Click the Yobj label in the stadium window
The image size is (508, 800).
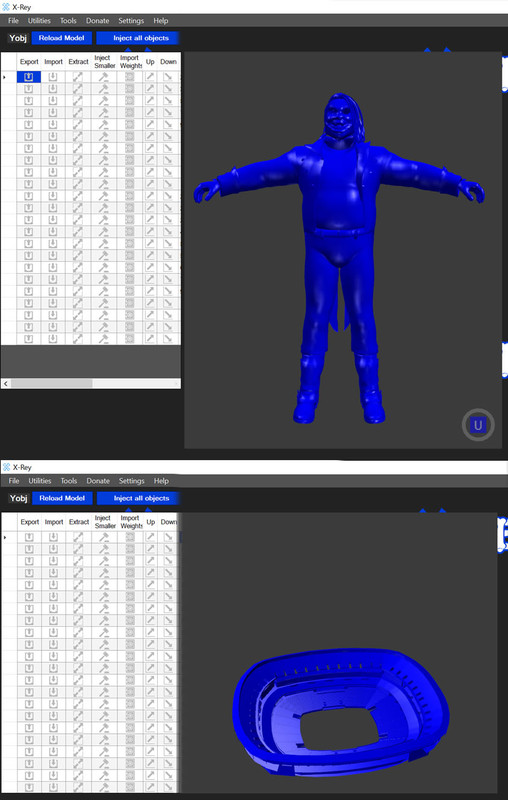pyautogui.click(x=18, y=498)
